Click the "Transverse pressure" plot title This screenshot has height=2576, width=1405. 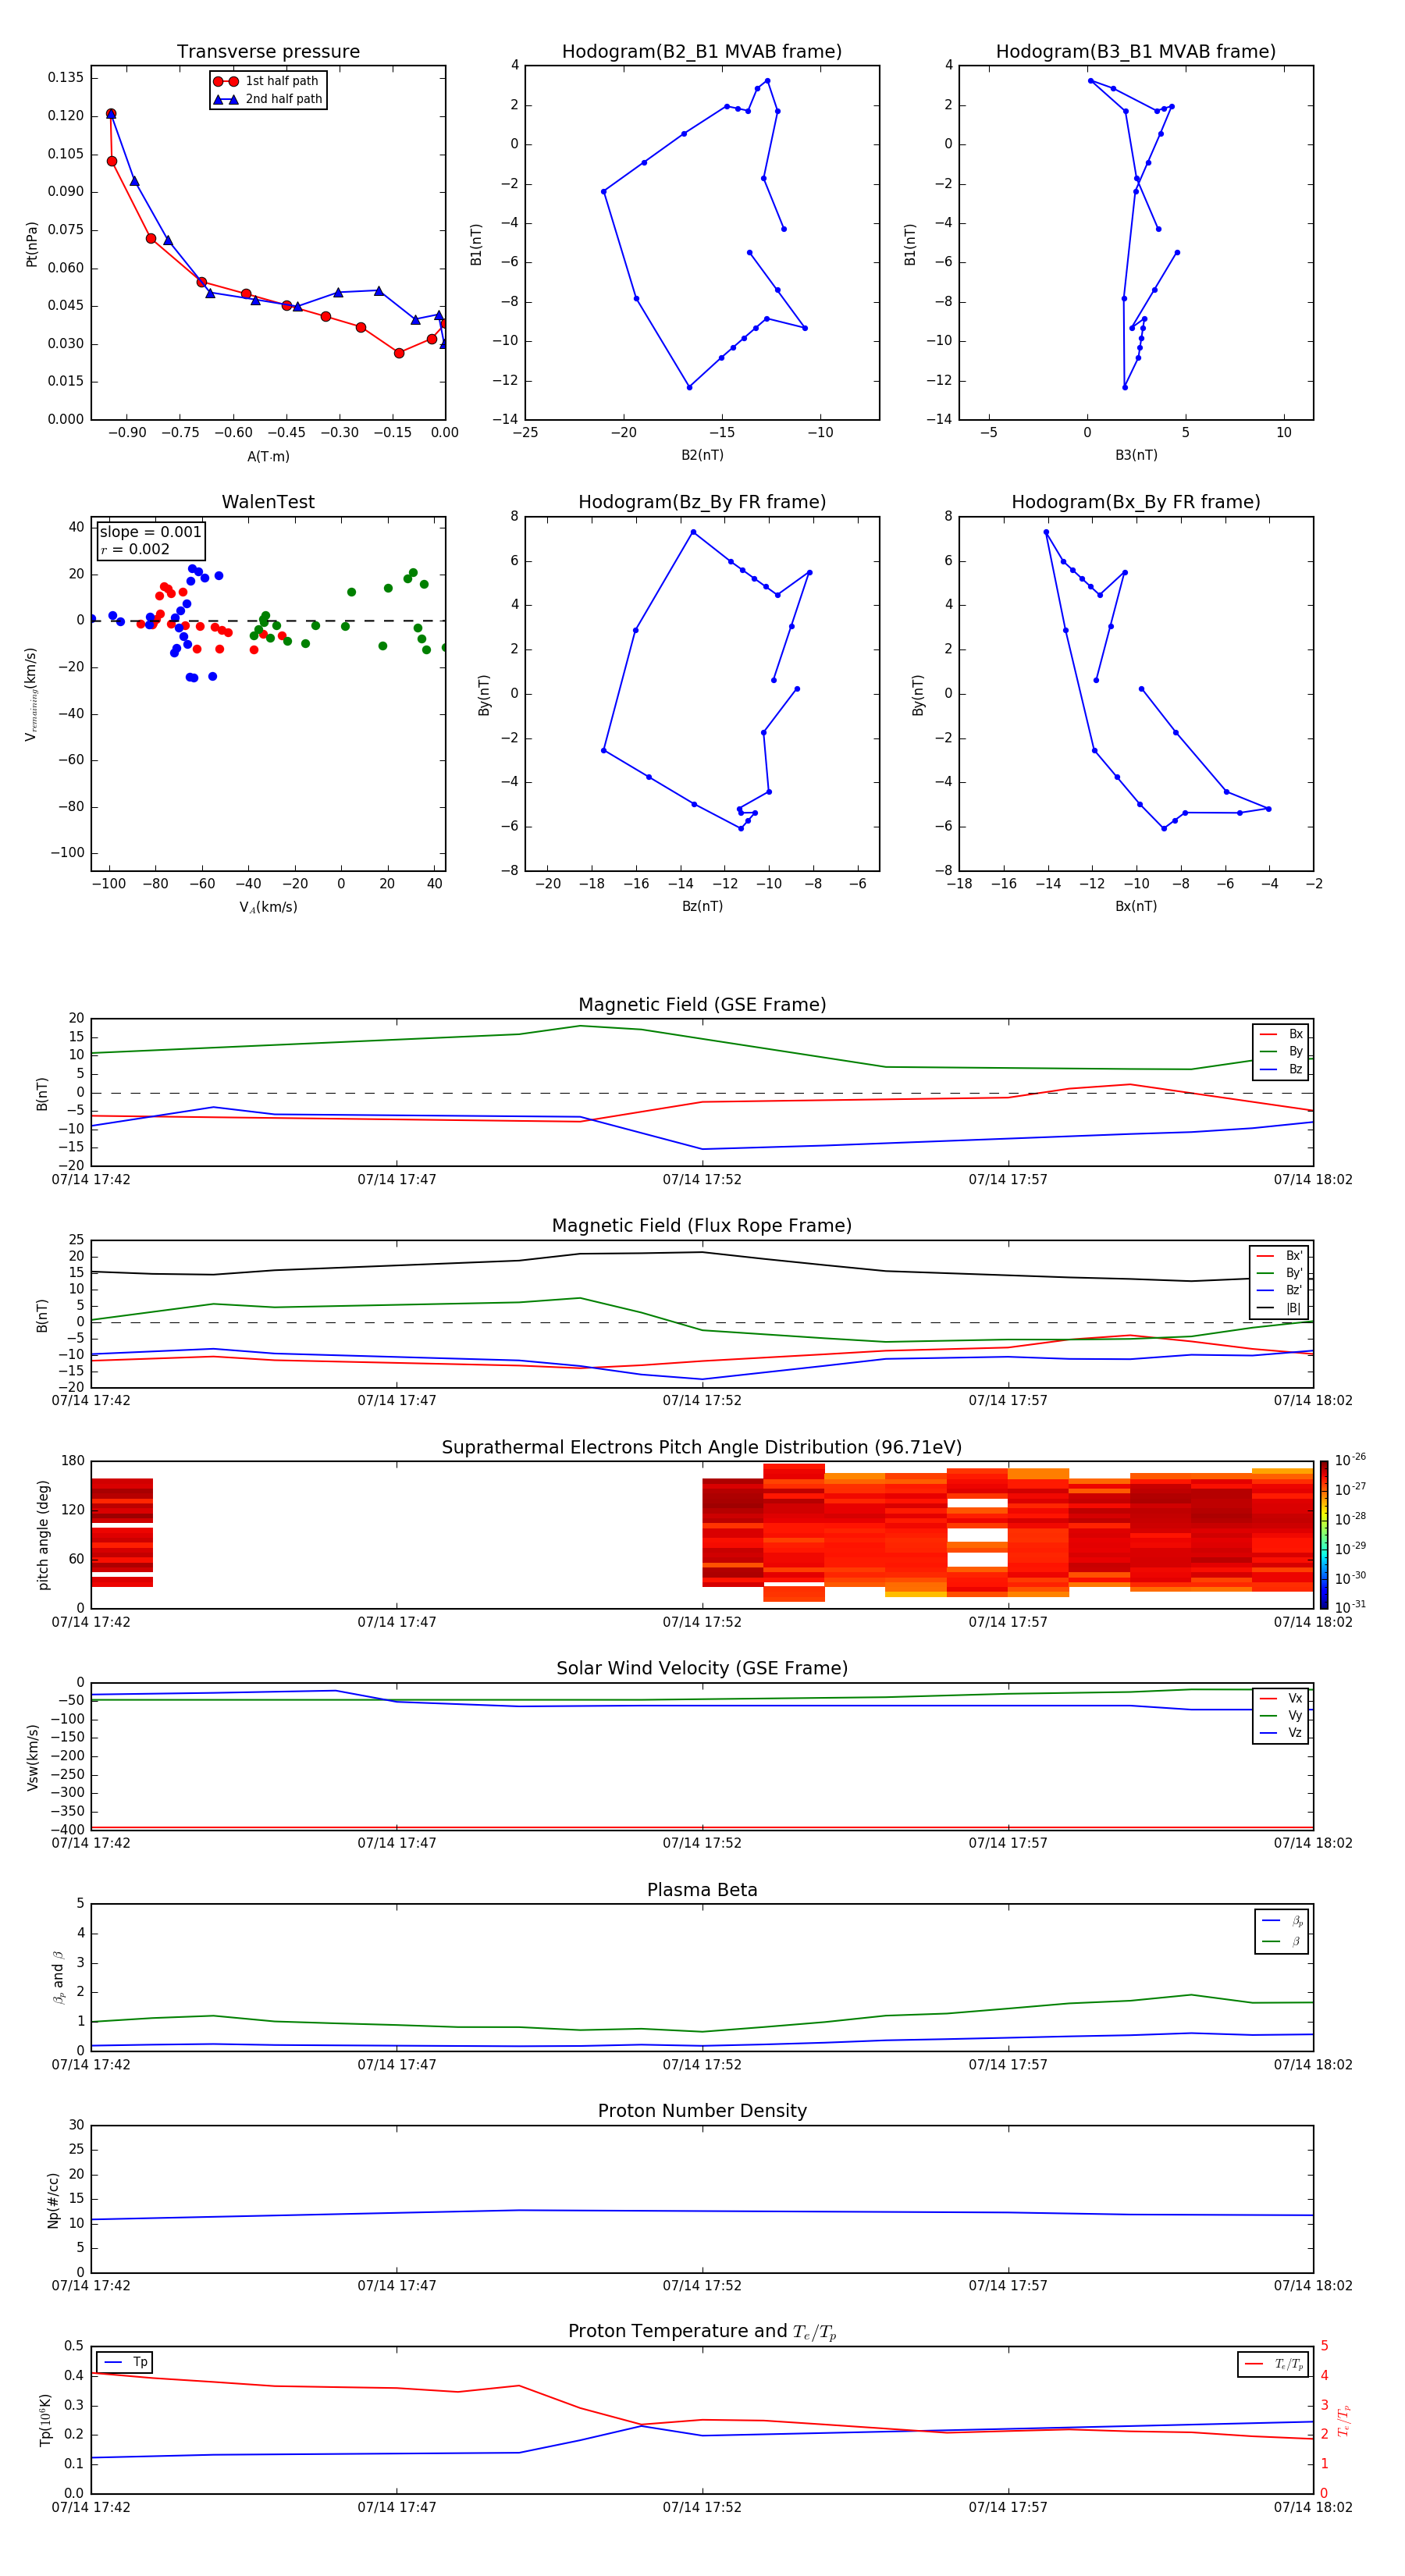(x=268, y=51)
